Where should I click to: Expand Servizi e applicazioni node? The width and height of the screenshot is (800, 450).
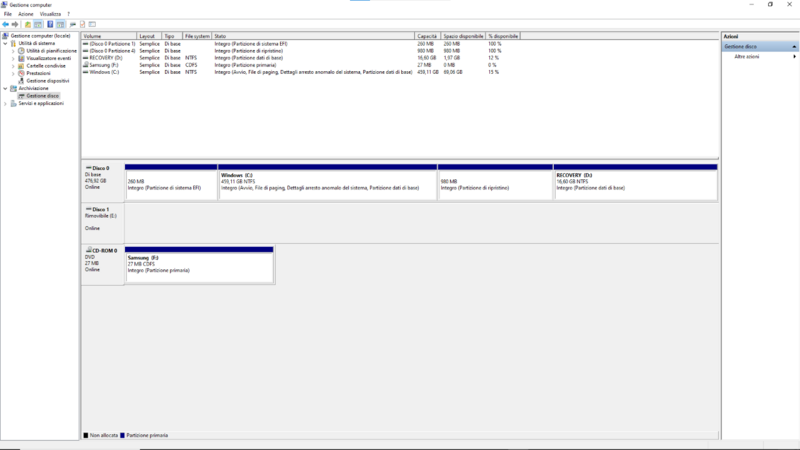[x=6, y=103]
